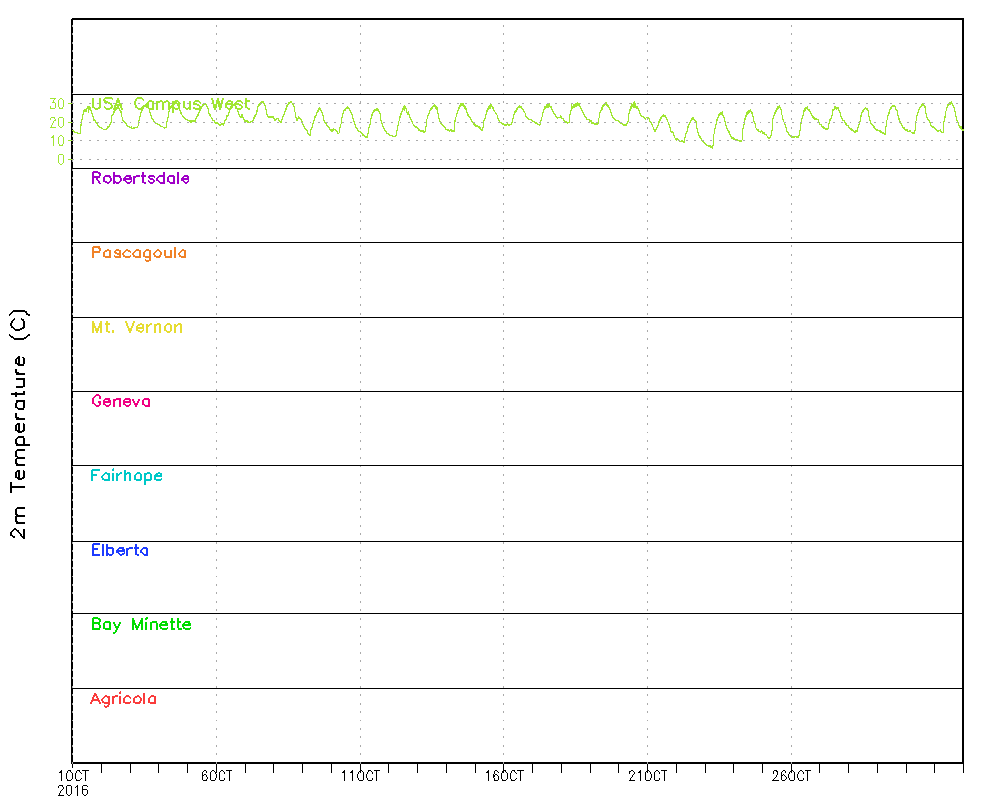Click the 11OCT date tick label
The width and height of the screenshot is (1000, 800).
click(360, 776)
